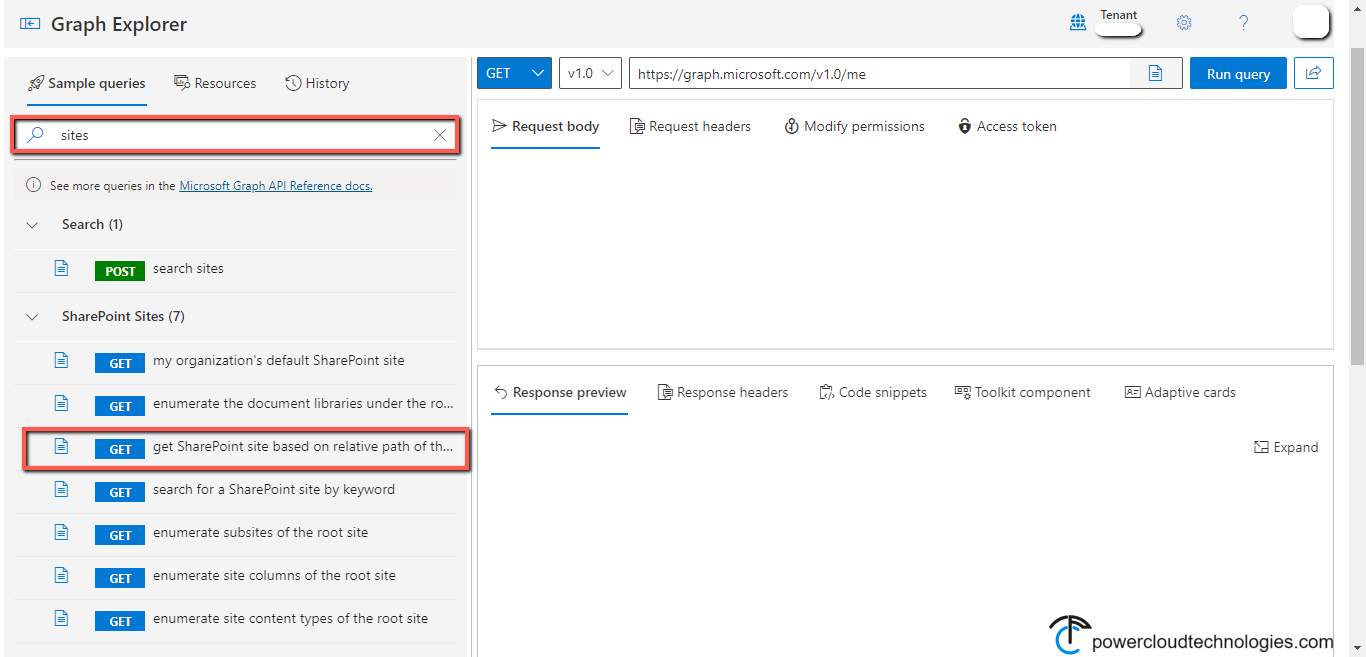Open the HTTP method GET dropdown
The height and width of the screenshot is (657, 1366).
click(x=514, y=73)
